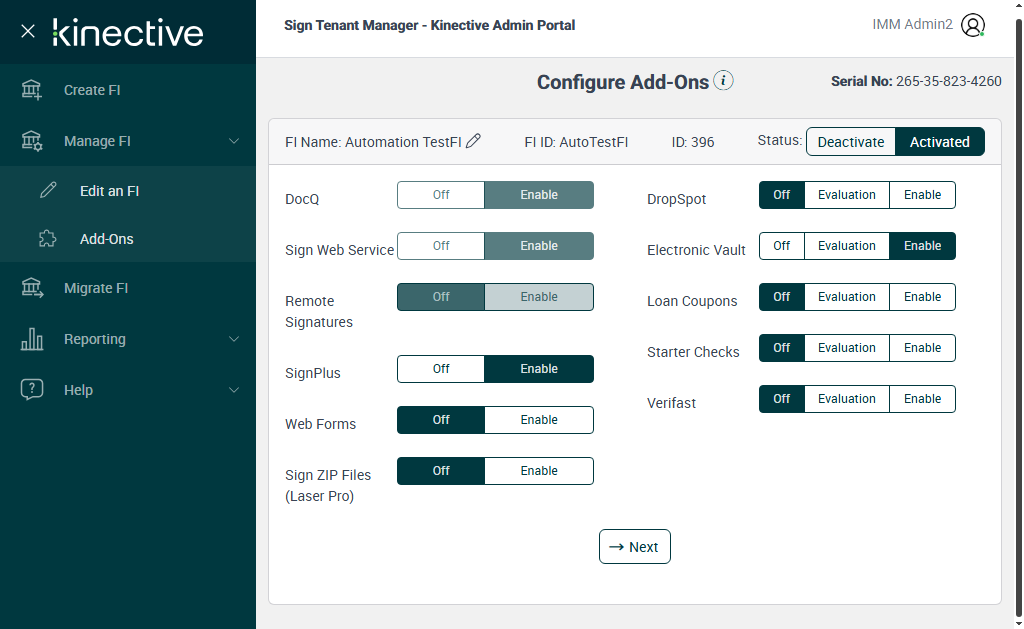Viewport: 1024px width, 629px height.
Task: Turn Electronic Vault Off
Action: click(782, 246)
